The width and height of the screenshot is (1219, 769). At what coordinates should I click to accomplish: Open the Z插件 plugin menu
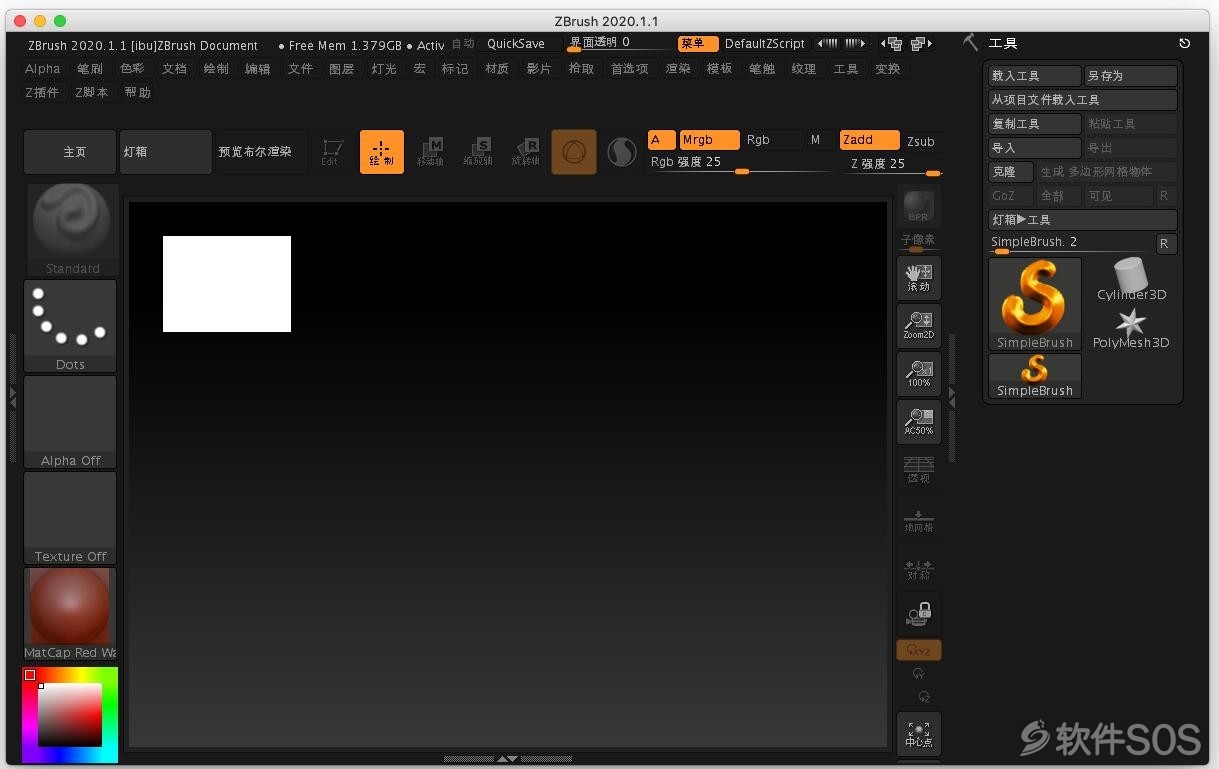coord(42,92)
